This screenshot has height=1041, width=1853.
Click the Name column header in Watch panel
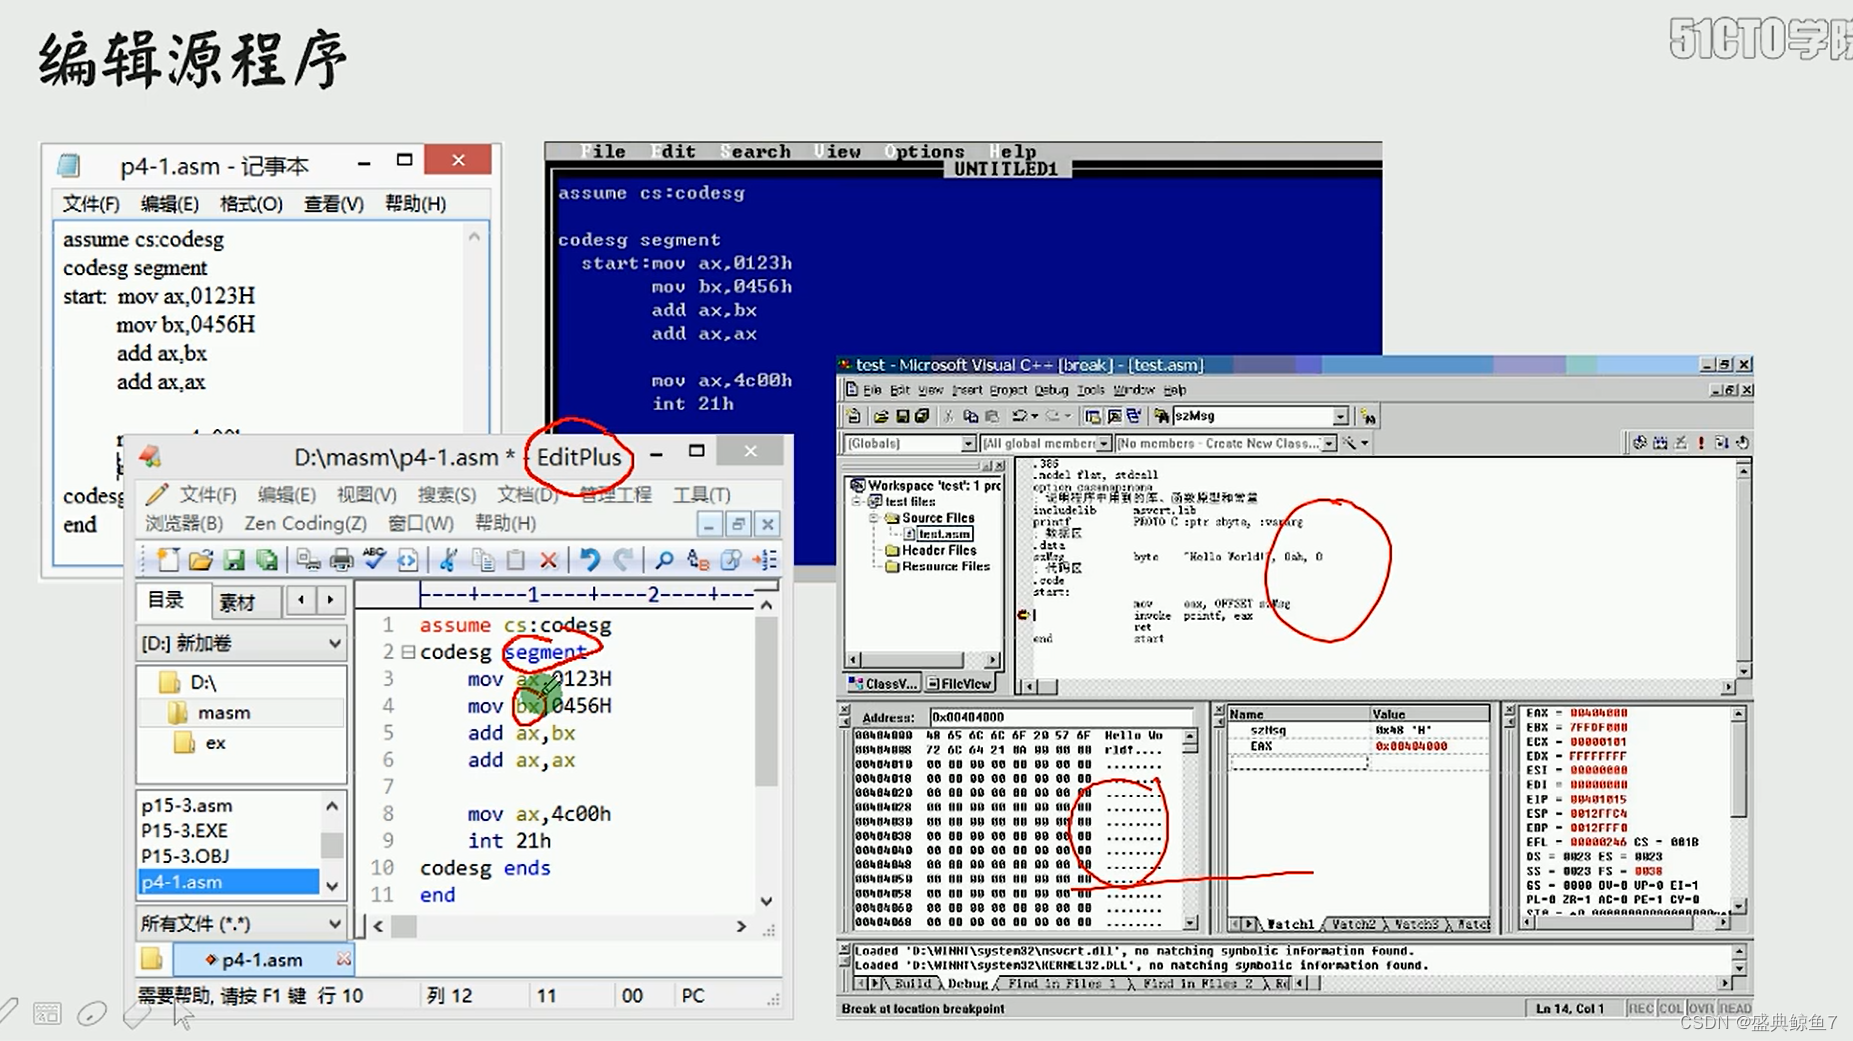(1297, 714)
